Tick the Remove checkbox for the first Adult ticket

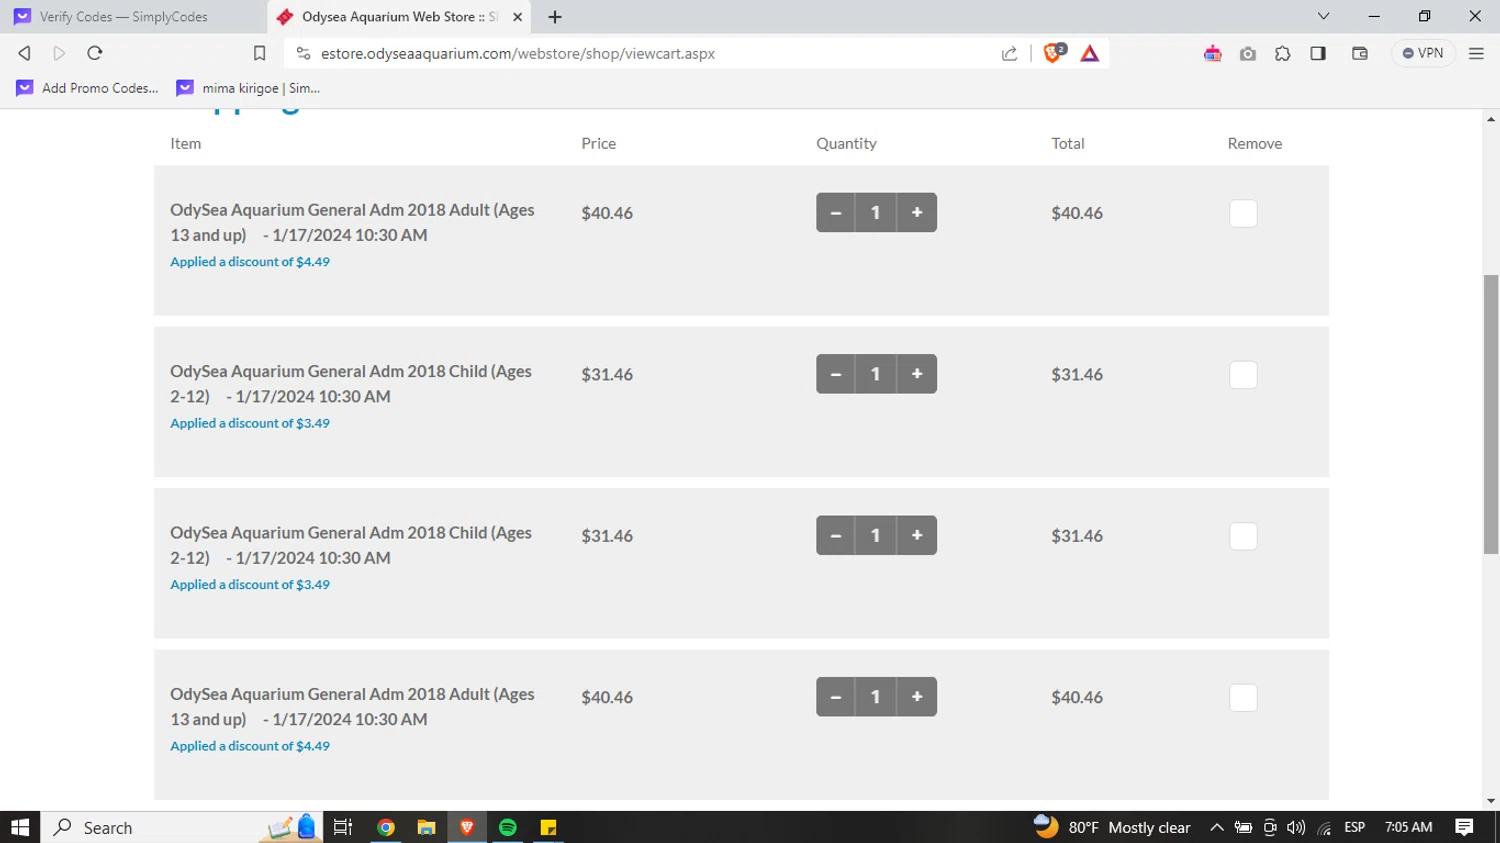[1243, 213]
